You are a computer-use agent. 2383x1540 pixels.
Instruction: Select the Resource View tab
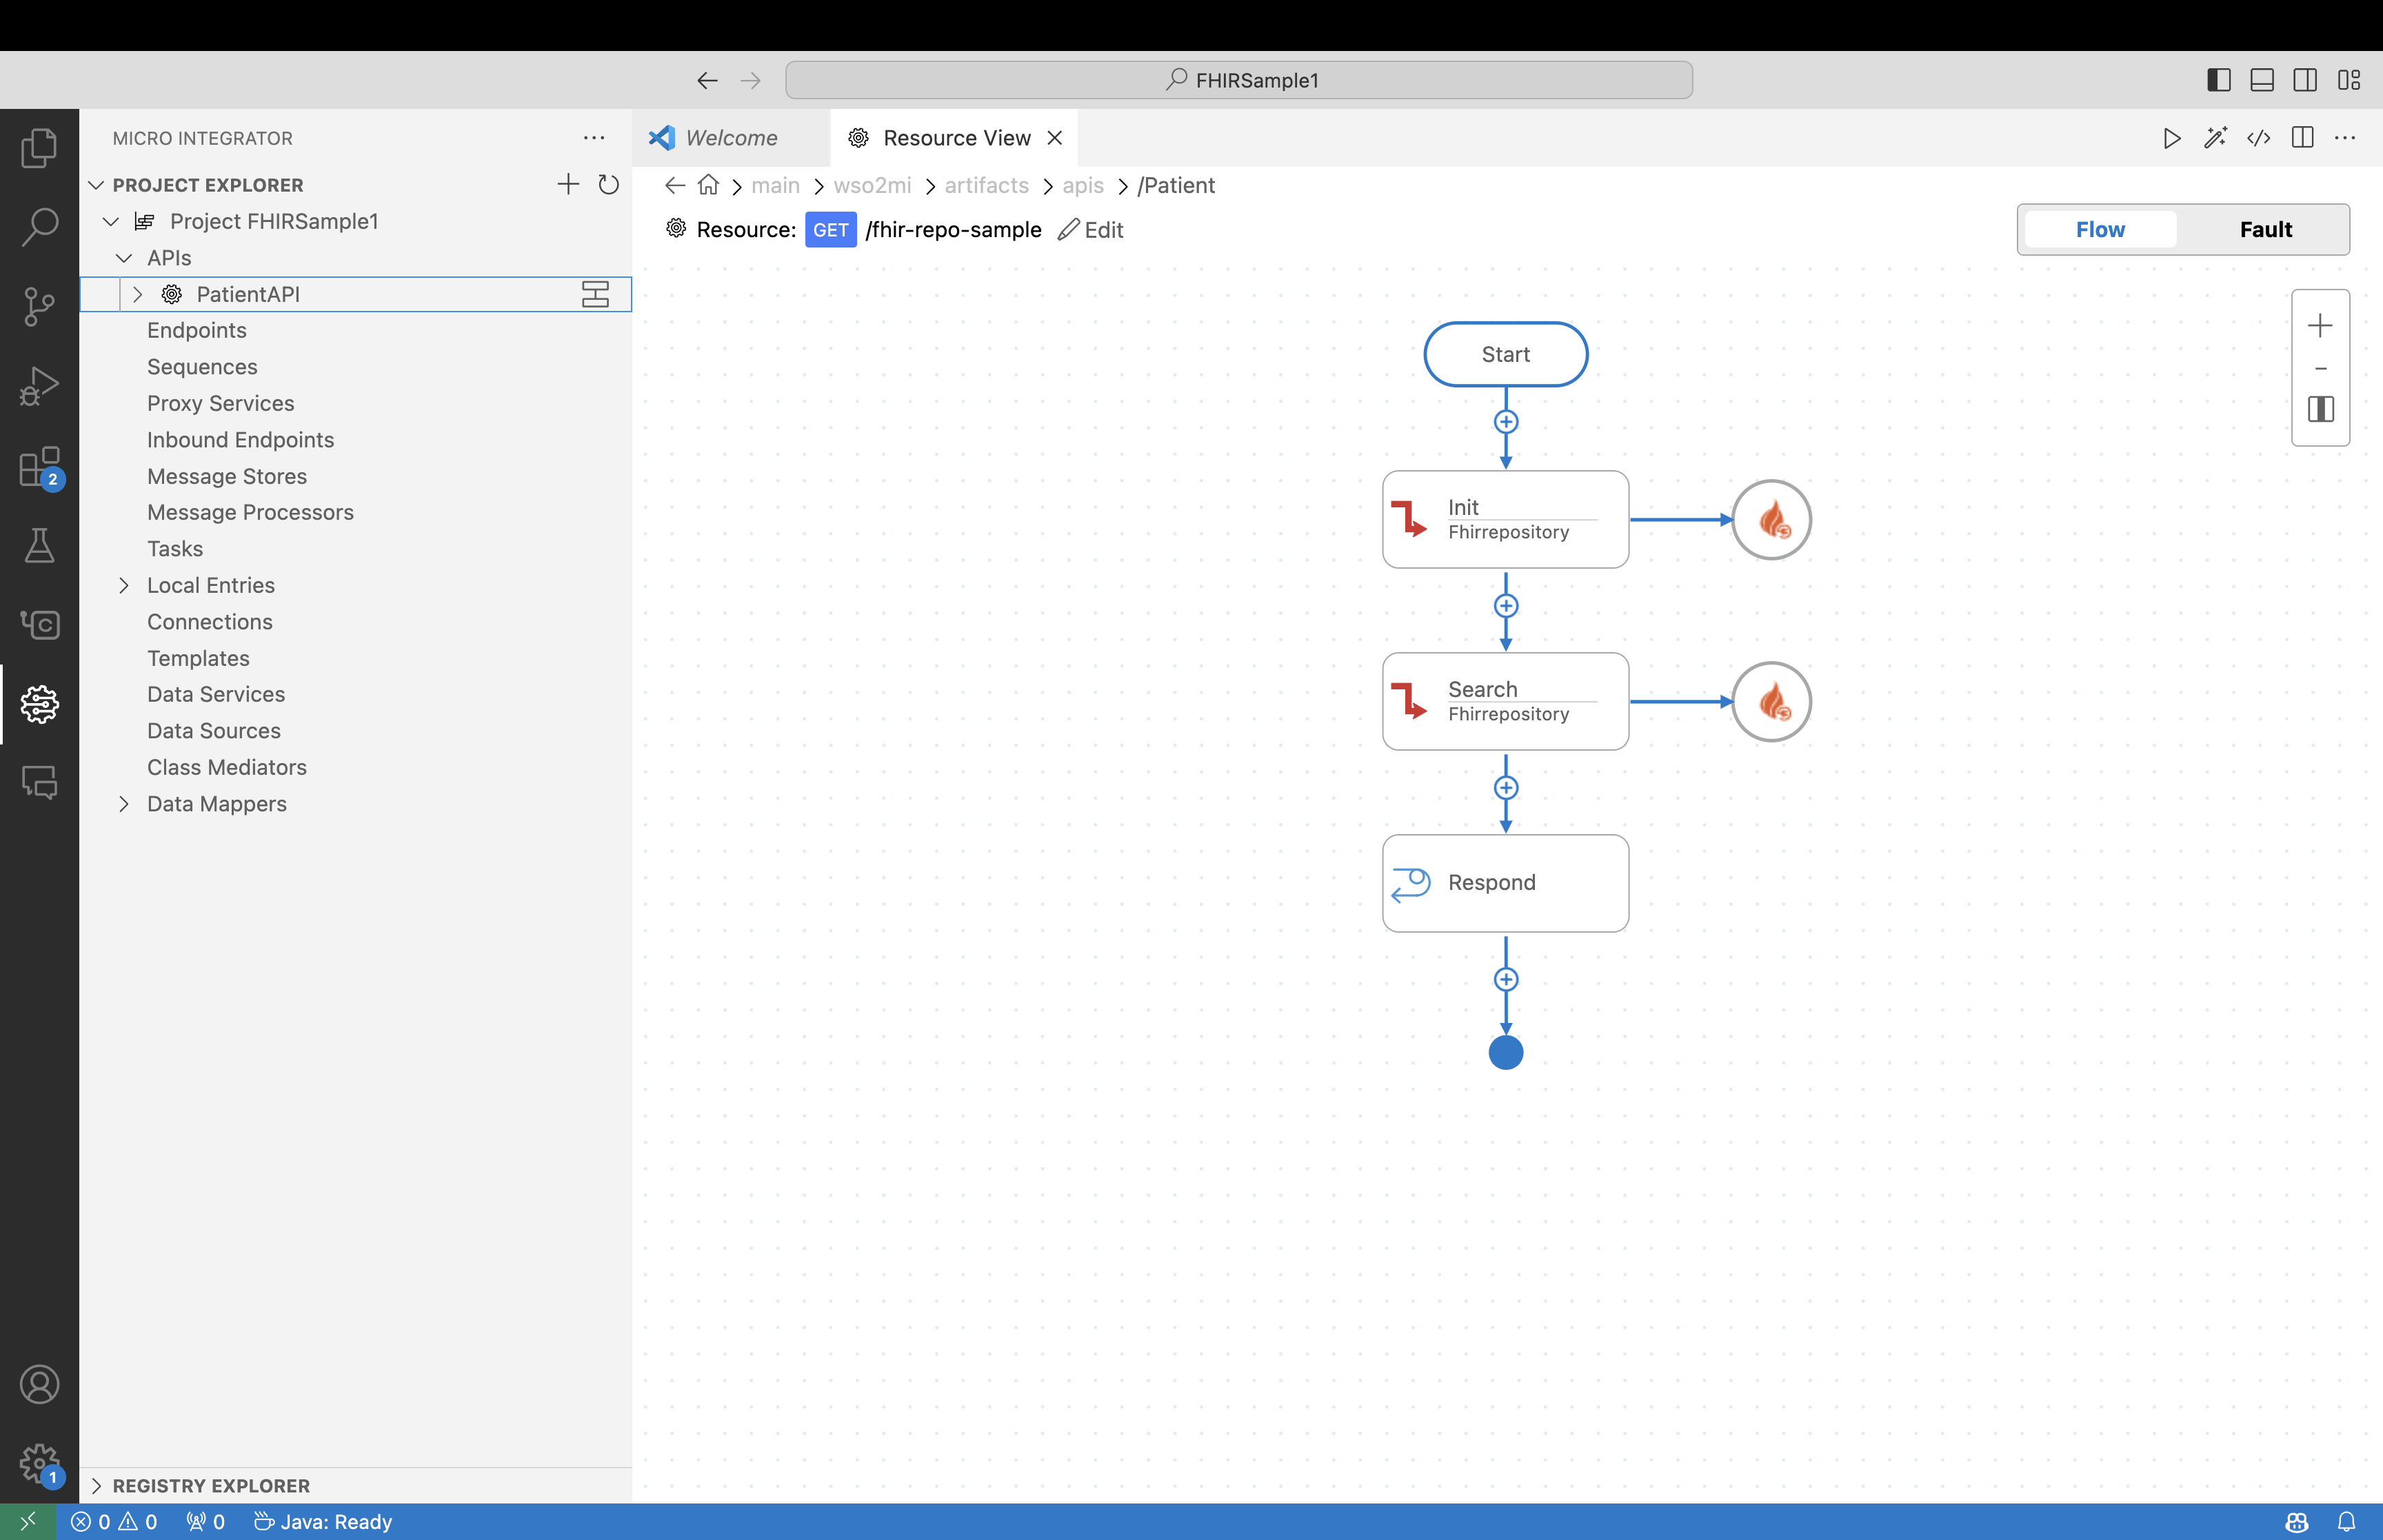click(x=956, y=138)
